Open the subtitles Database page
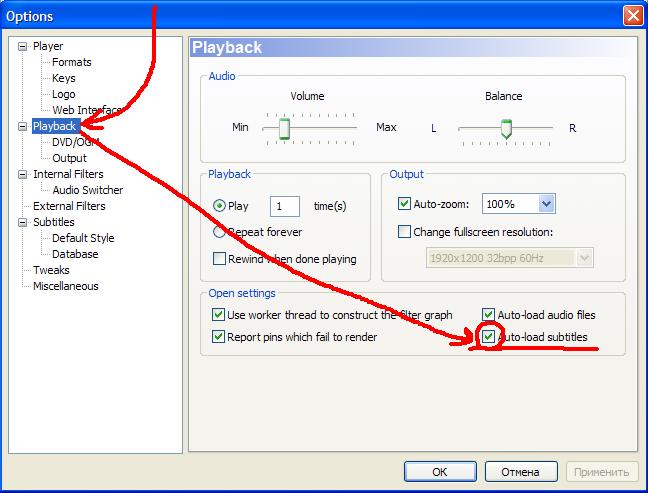Screen dimensions: 648x493 (x=75, y=254)
